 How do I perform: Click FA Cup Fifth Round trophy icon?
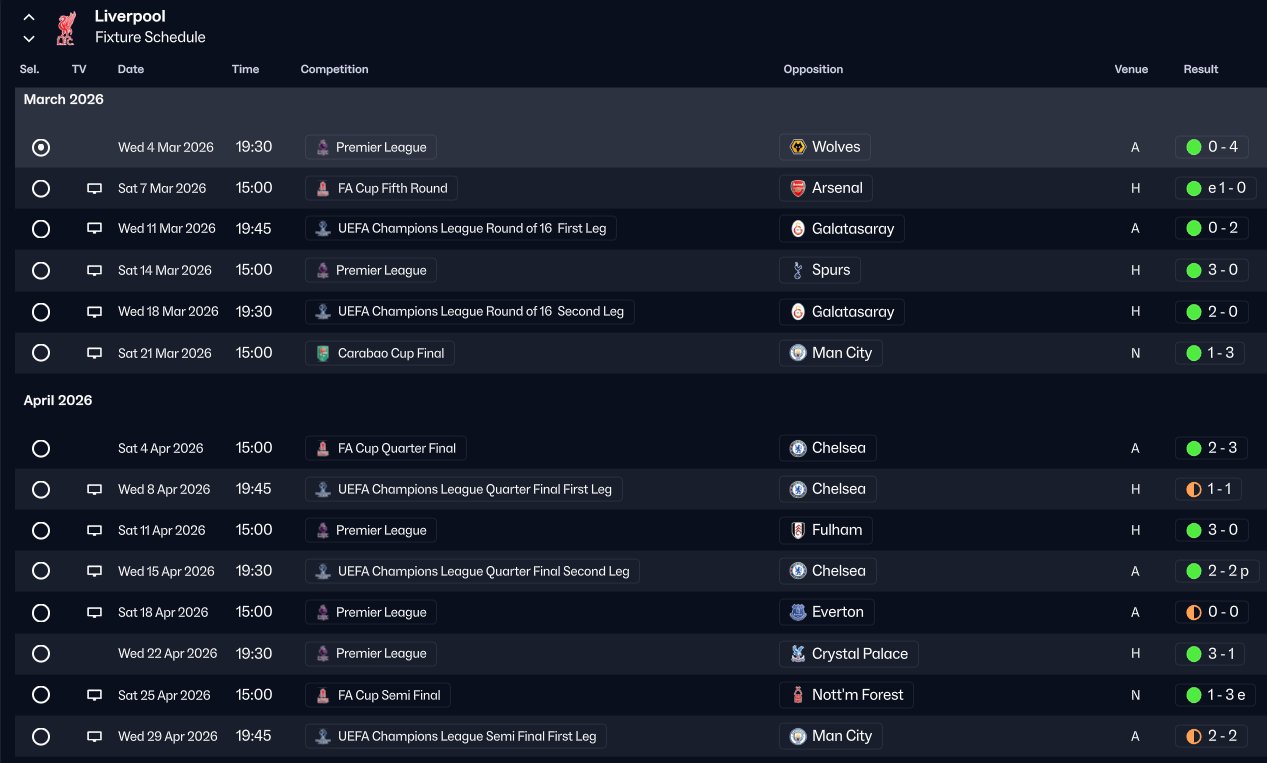point(323,188)
